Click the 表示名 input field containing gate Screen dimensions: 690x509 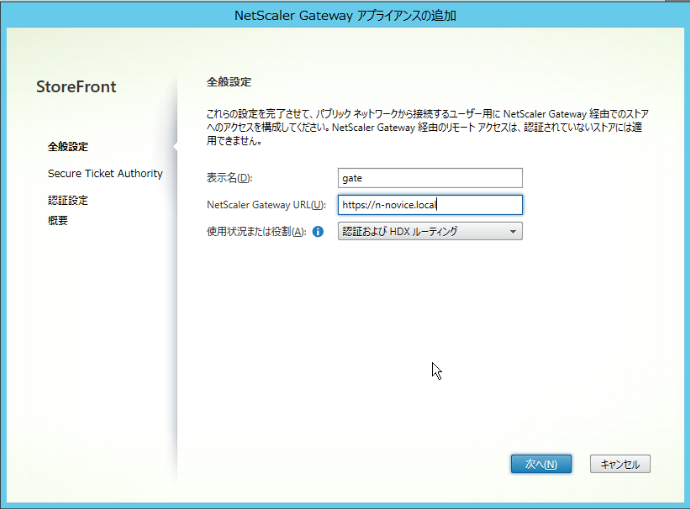coord(430,178)
